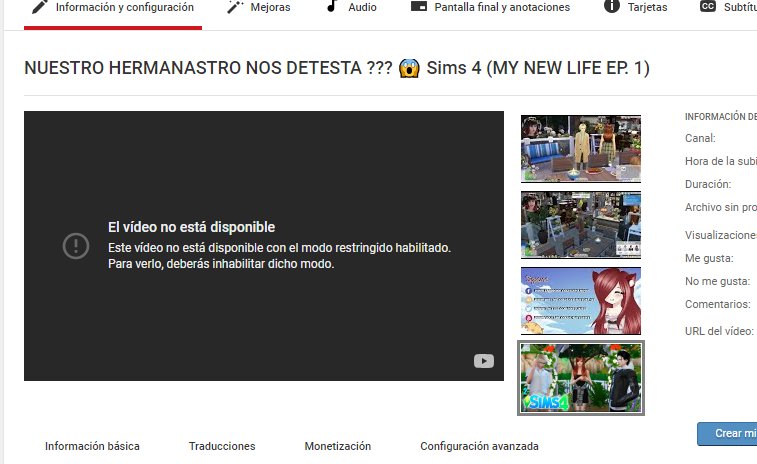Select the Monetización sub-tab
The image size is (757, 464).
pyautogui.click(x=337, y=446)
